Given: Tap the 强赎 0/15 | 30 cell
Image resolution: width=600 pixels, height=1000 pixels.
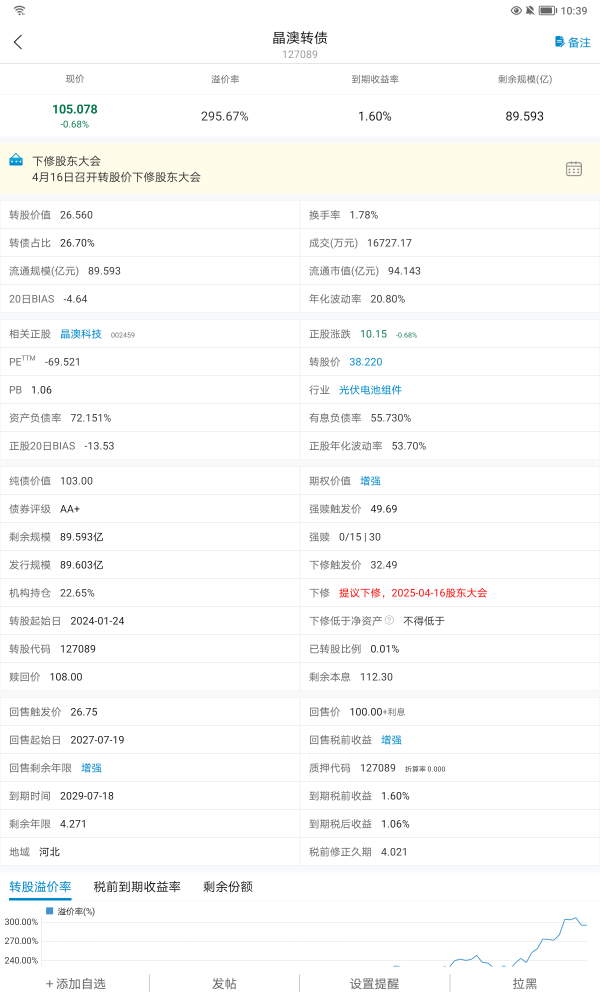Looking at the screenshot, I should click(450, 537).
